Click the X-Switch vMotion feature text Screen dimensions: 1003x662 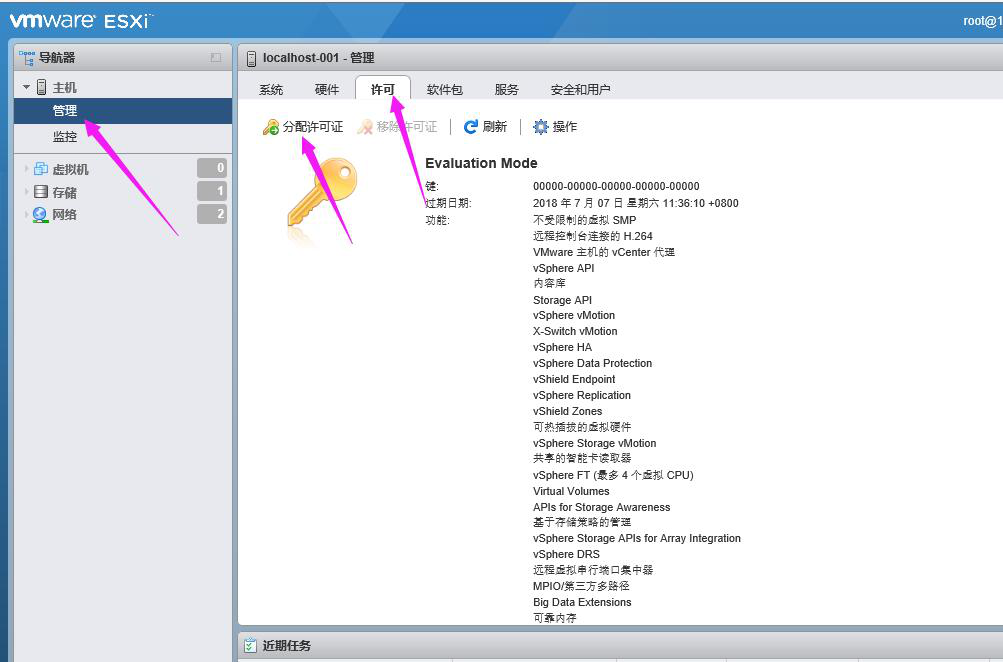[575, 331]
